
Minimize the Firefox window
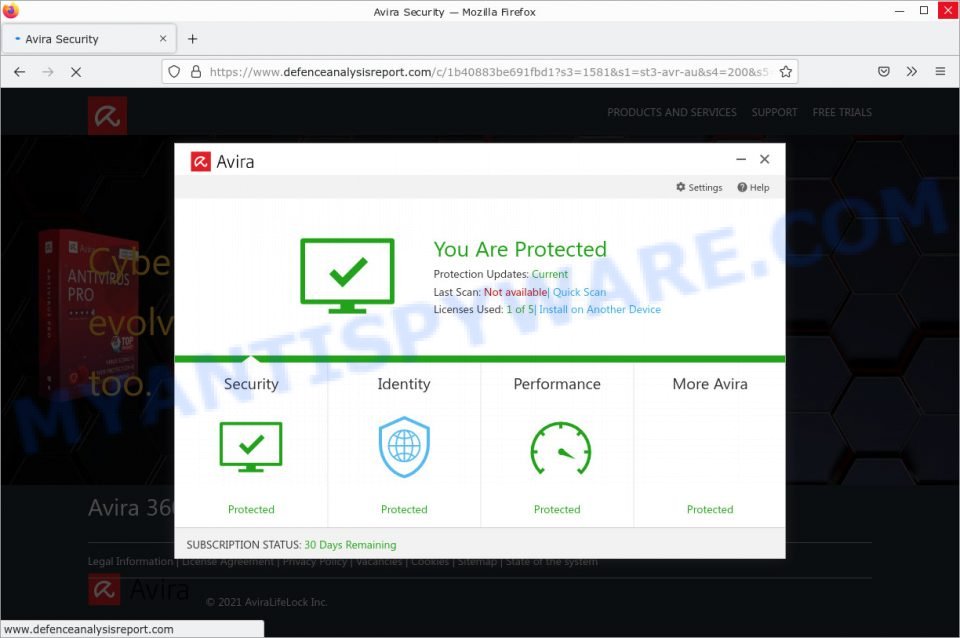pos(899,11)
